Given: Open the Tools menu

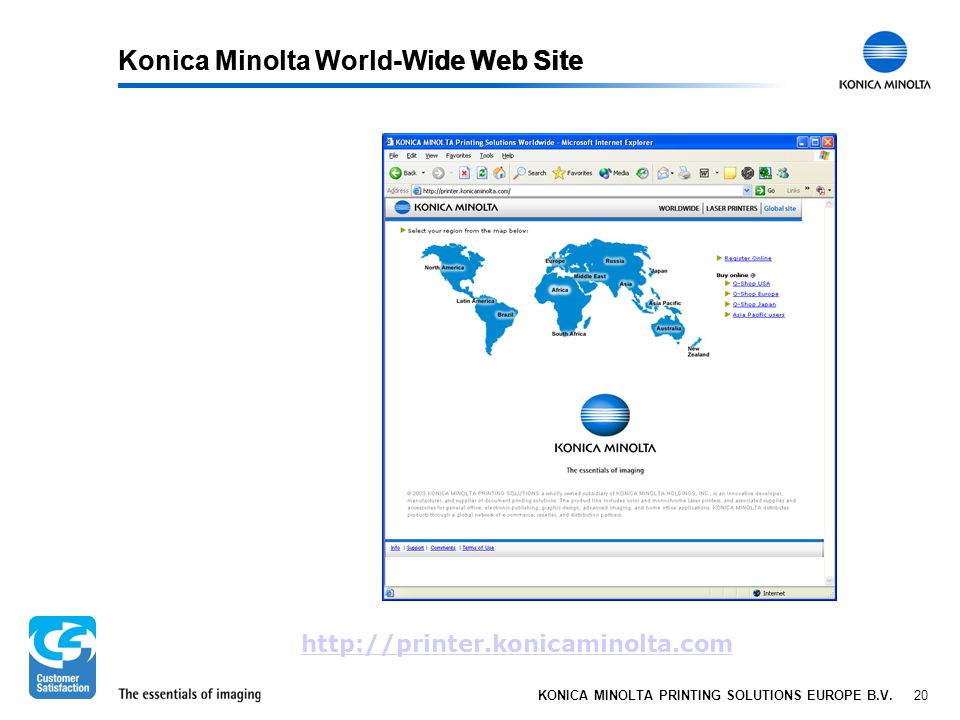Looking at the screenshot, I should click(x=487, y=156).
